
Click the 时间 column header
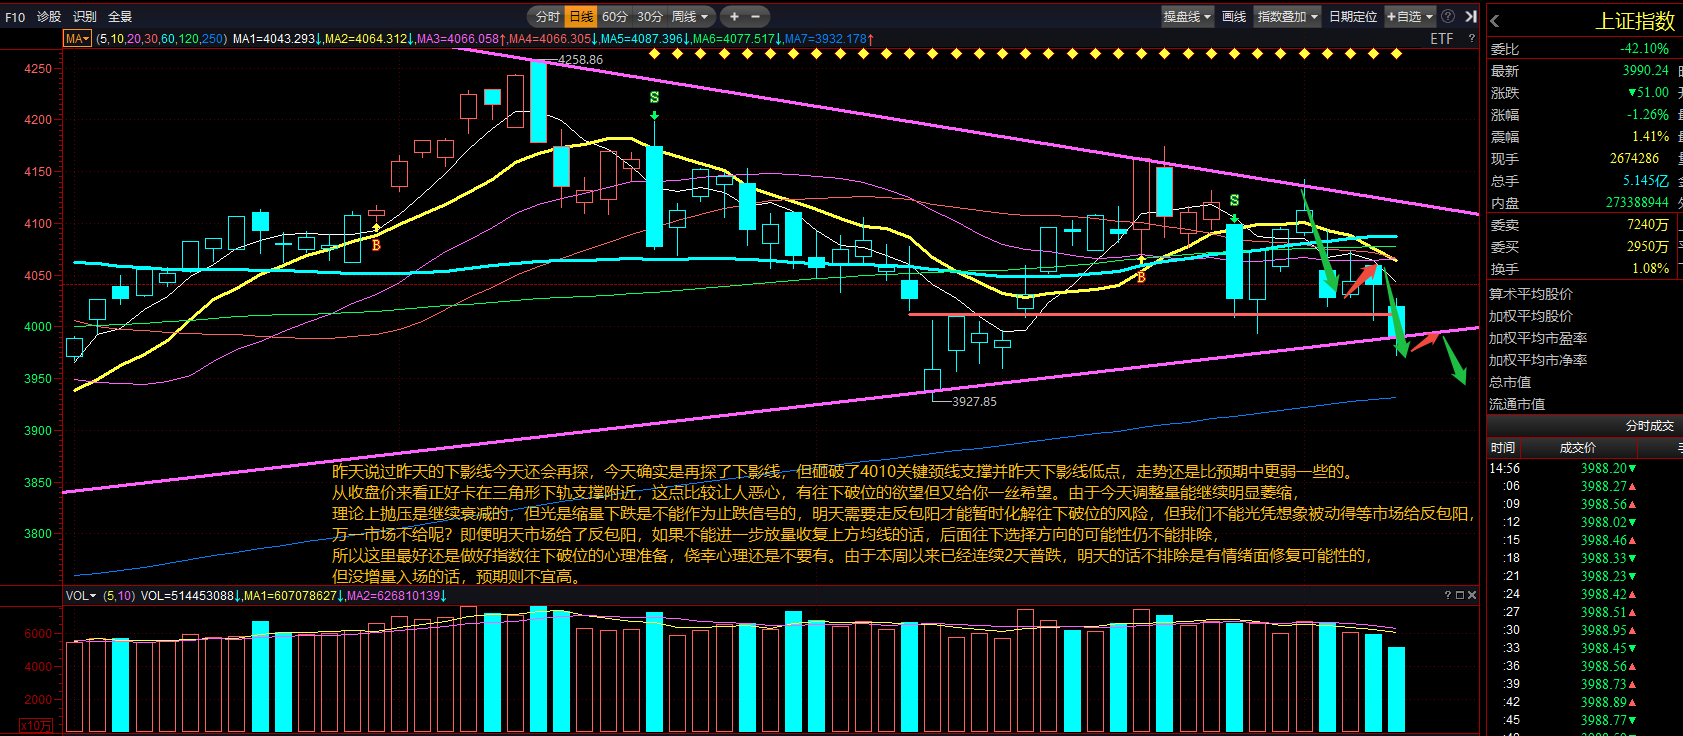click(1503, 448)
